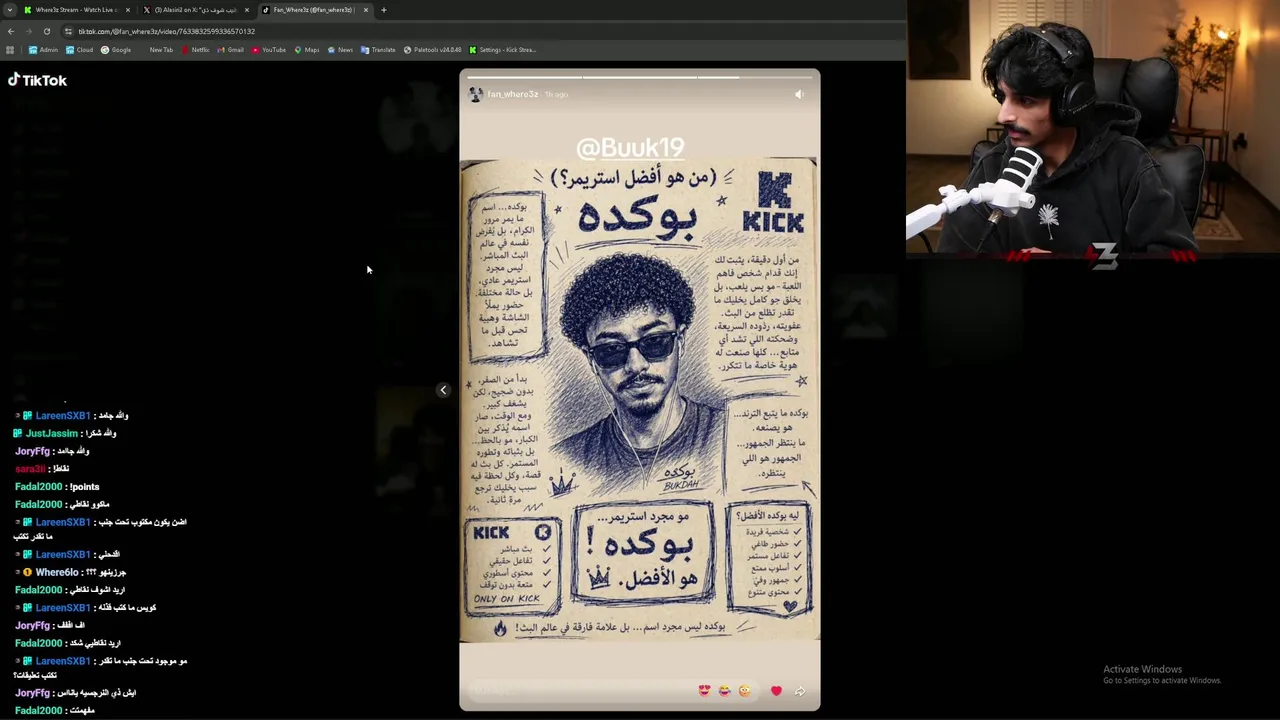Open fan_where3z profile avatar
The image size is (1280, 720).
tap(475, 94)
